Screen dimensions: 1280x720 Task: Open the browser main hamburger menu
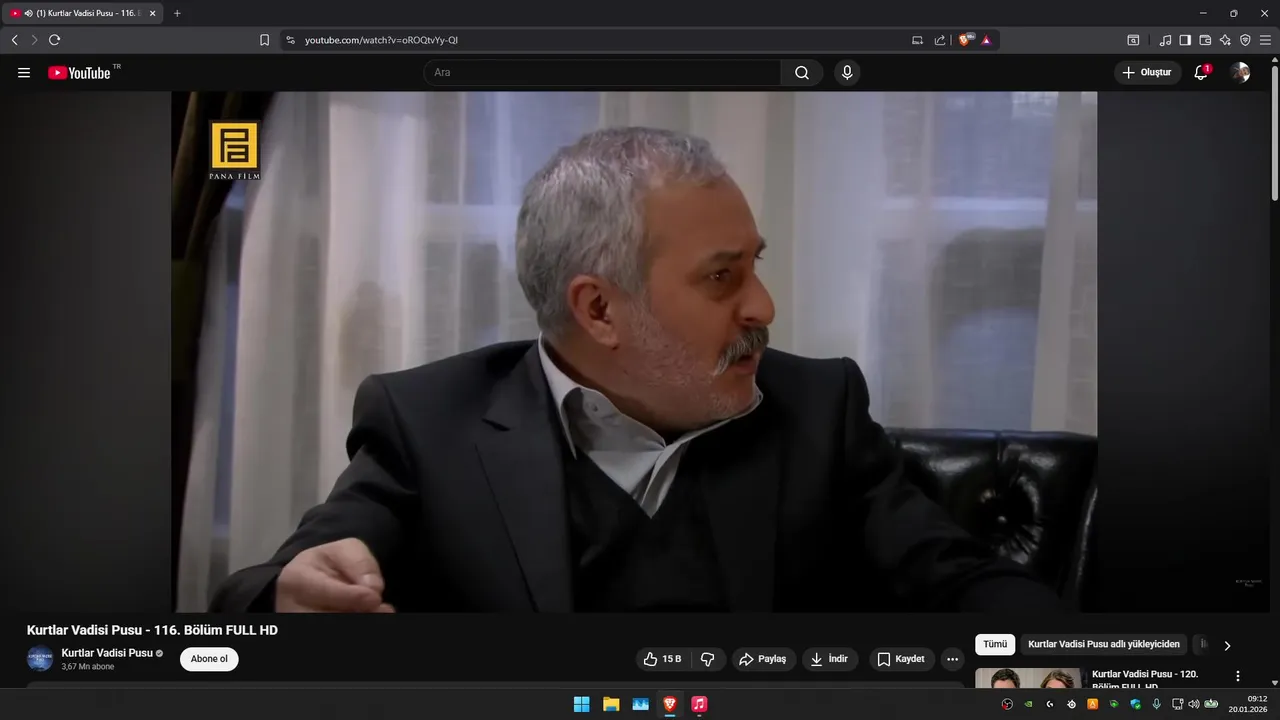pyautogui.click(x=1266, y=40)
